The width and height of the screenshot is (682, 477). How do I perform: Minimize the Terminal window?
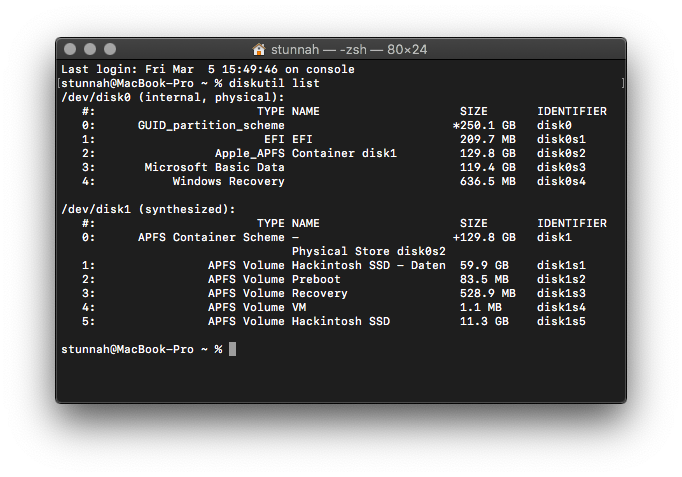90,49
